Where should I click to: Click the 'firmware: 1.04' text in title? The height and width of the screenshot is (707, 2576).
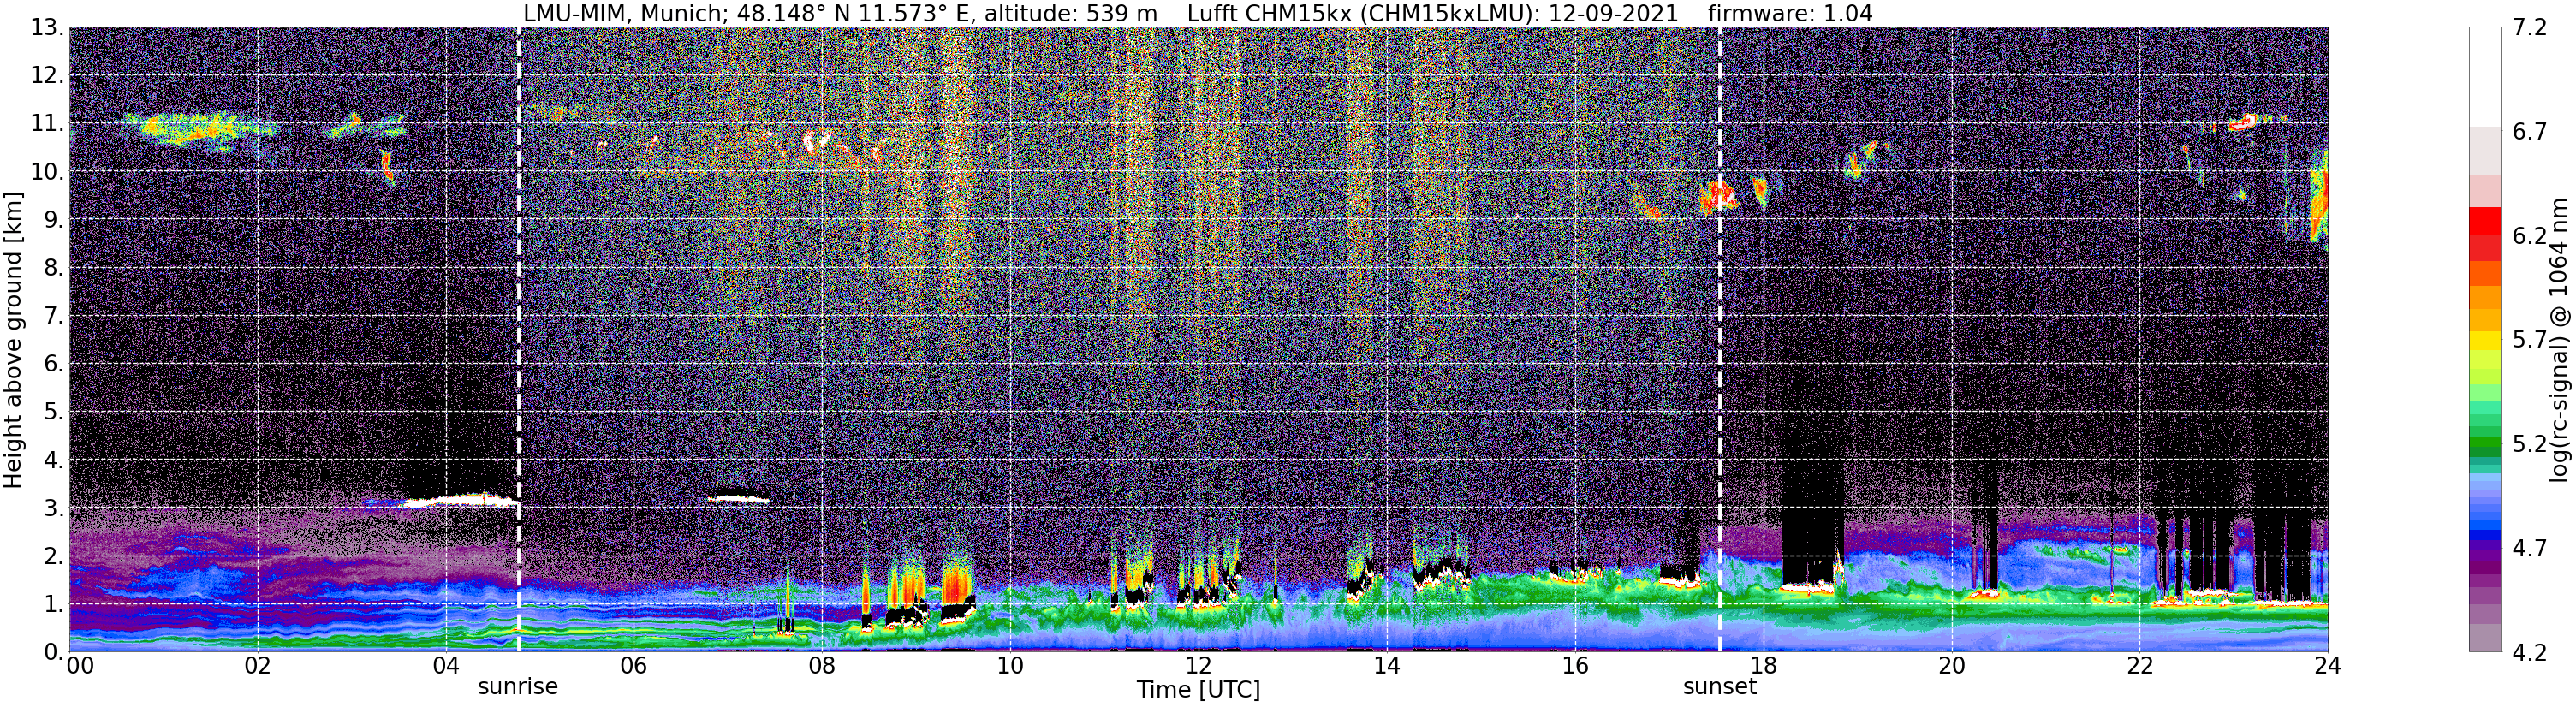(x=1790, y=14)
